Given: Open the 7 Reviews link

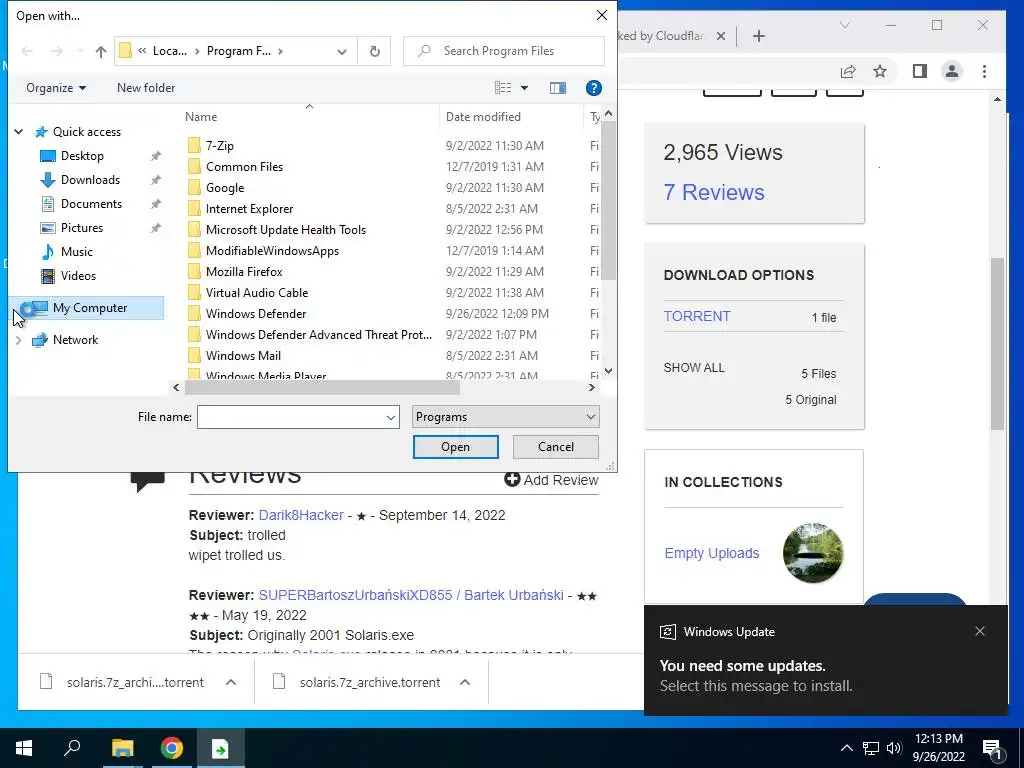Looking at the screenshot, I should pos(713,192).
